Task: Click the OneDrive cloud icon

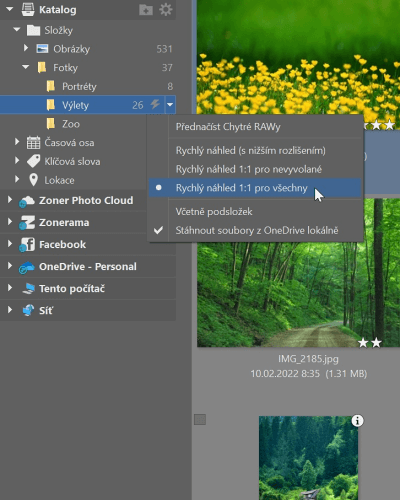Action: 27,267
